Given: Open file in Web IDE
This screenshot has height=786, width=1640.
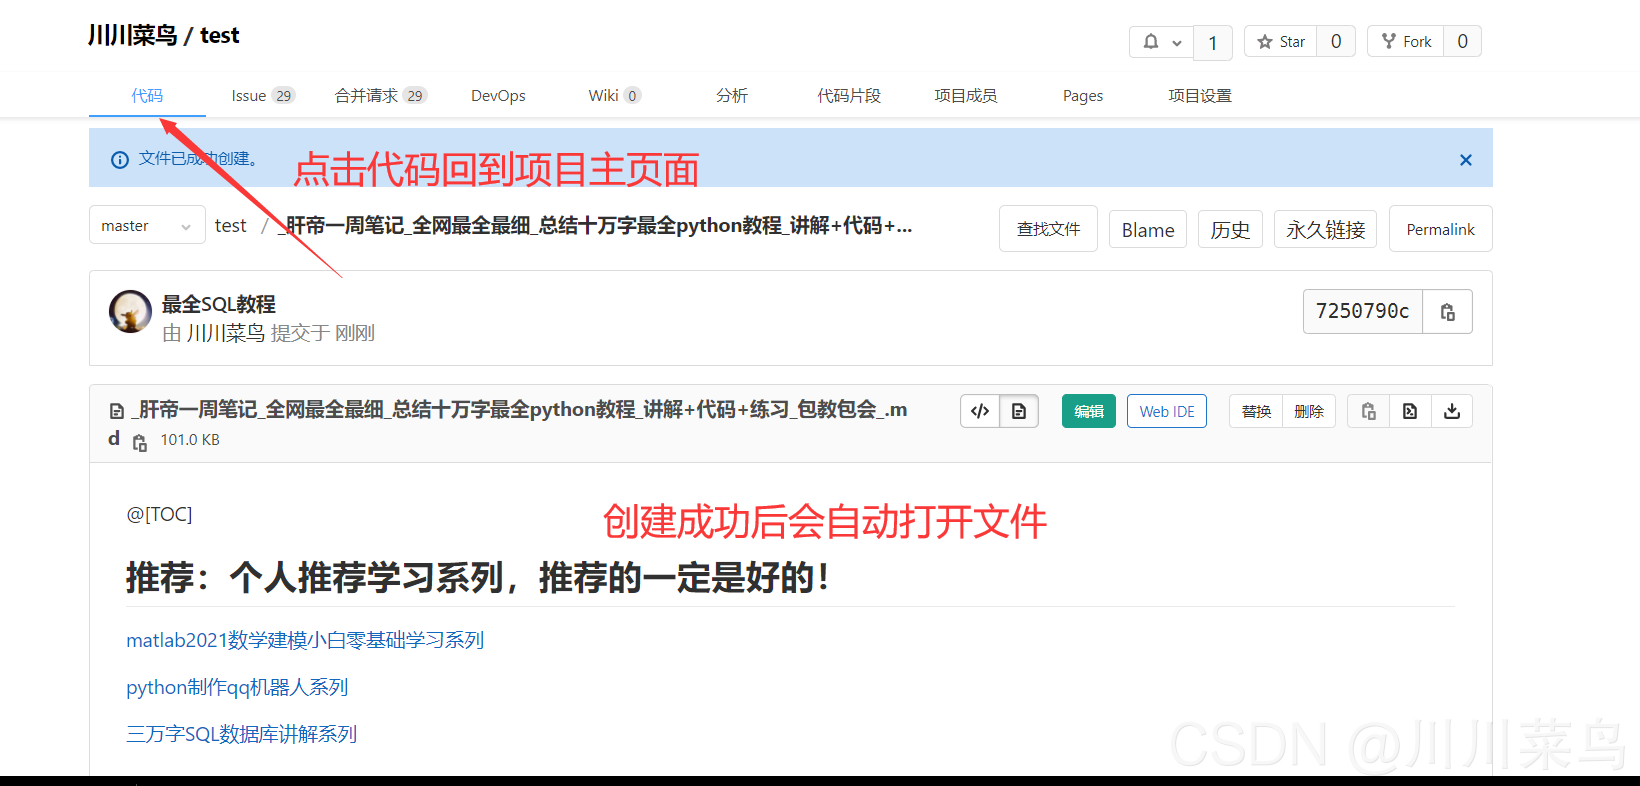Looking at the screenshot, I should [1166, 411].
